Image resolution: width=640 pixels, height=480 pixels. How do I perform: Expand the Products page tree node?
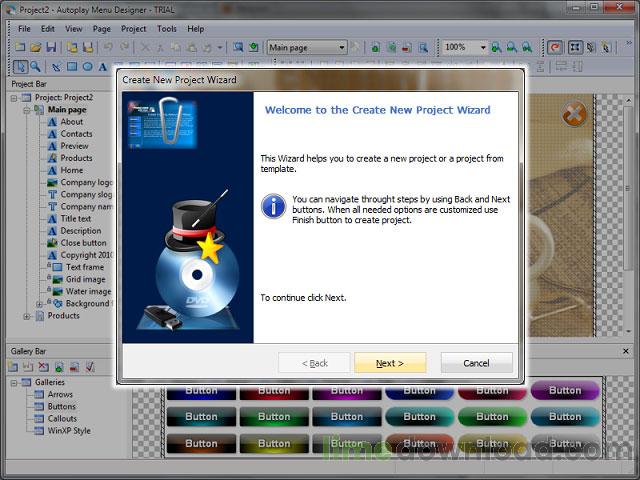tap(27, 316)
